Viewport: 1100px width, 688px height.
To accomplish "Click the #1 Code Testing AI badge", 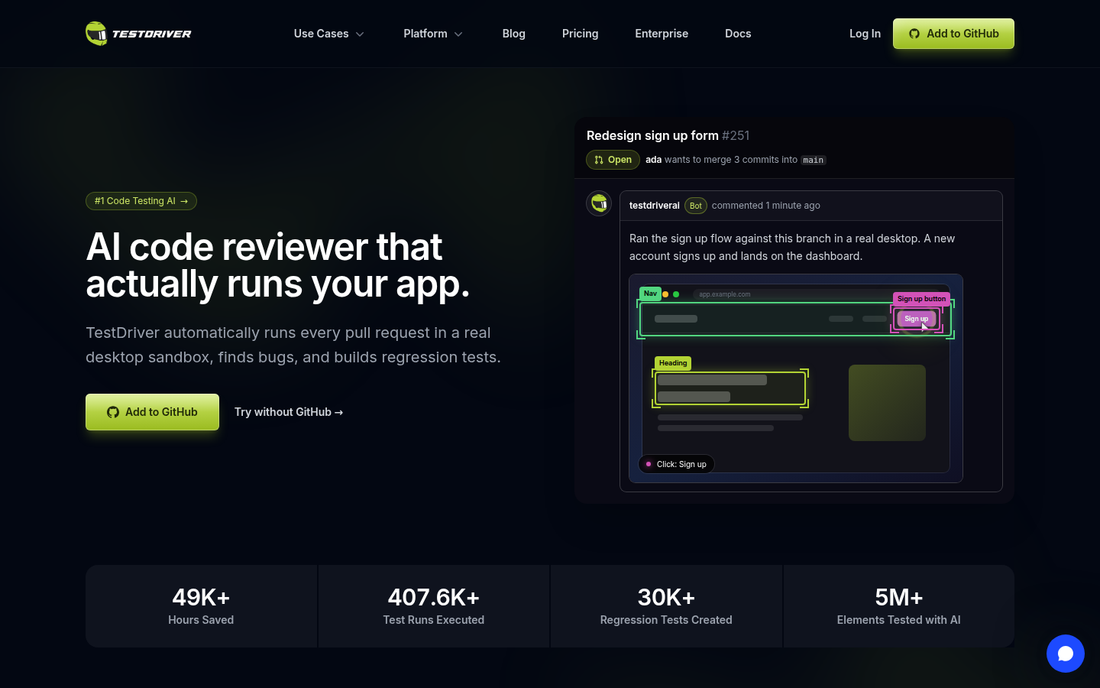I will coord(141,201).
